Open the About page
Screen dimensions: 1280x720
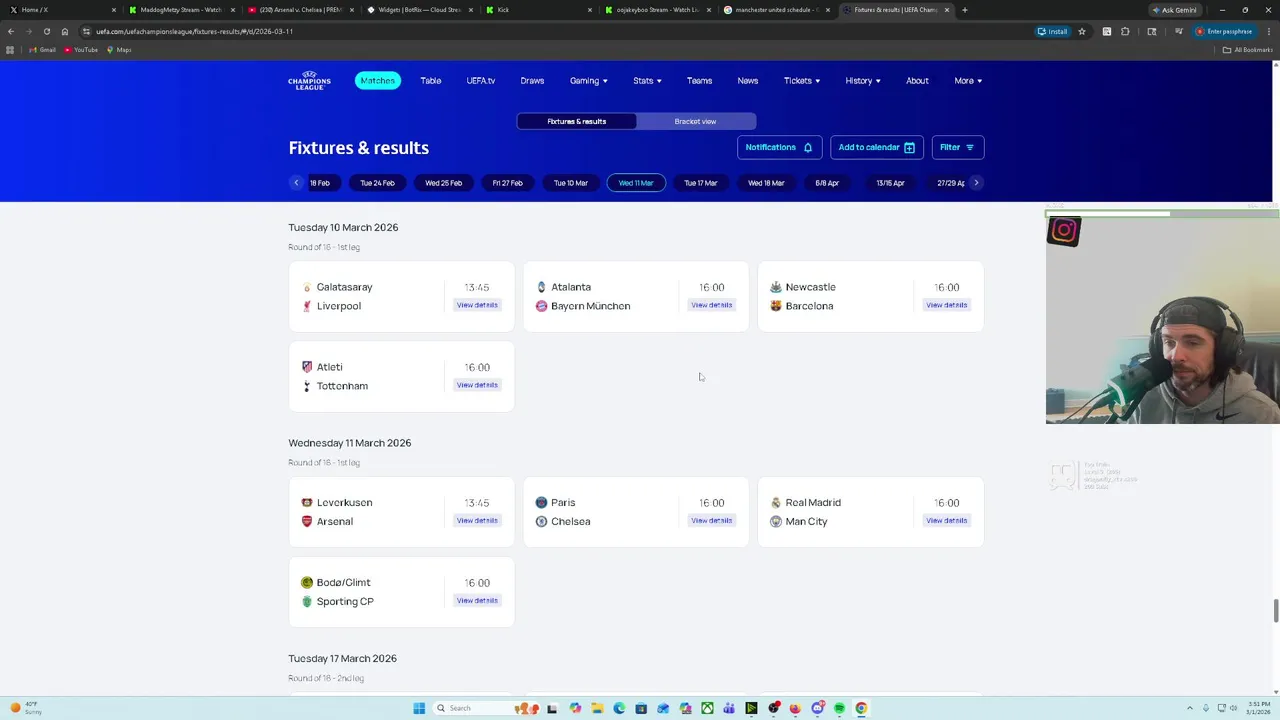[x=917, y=81]
